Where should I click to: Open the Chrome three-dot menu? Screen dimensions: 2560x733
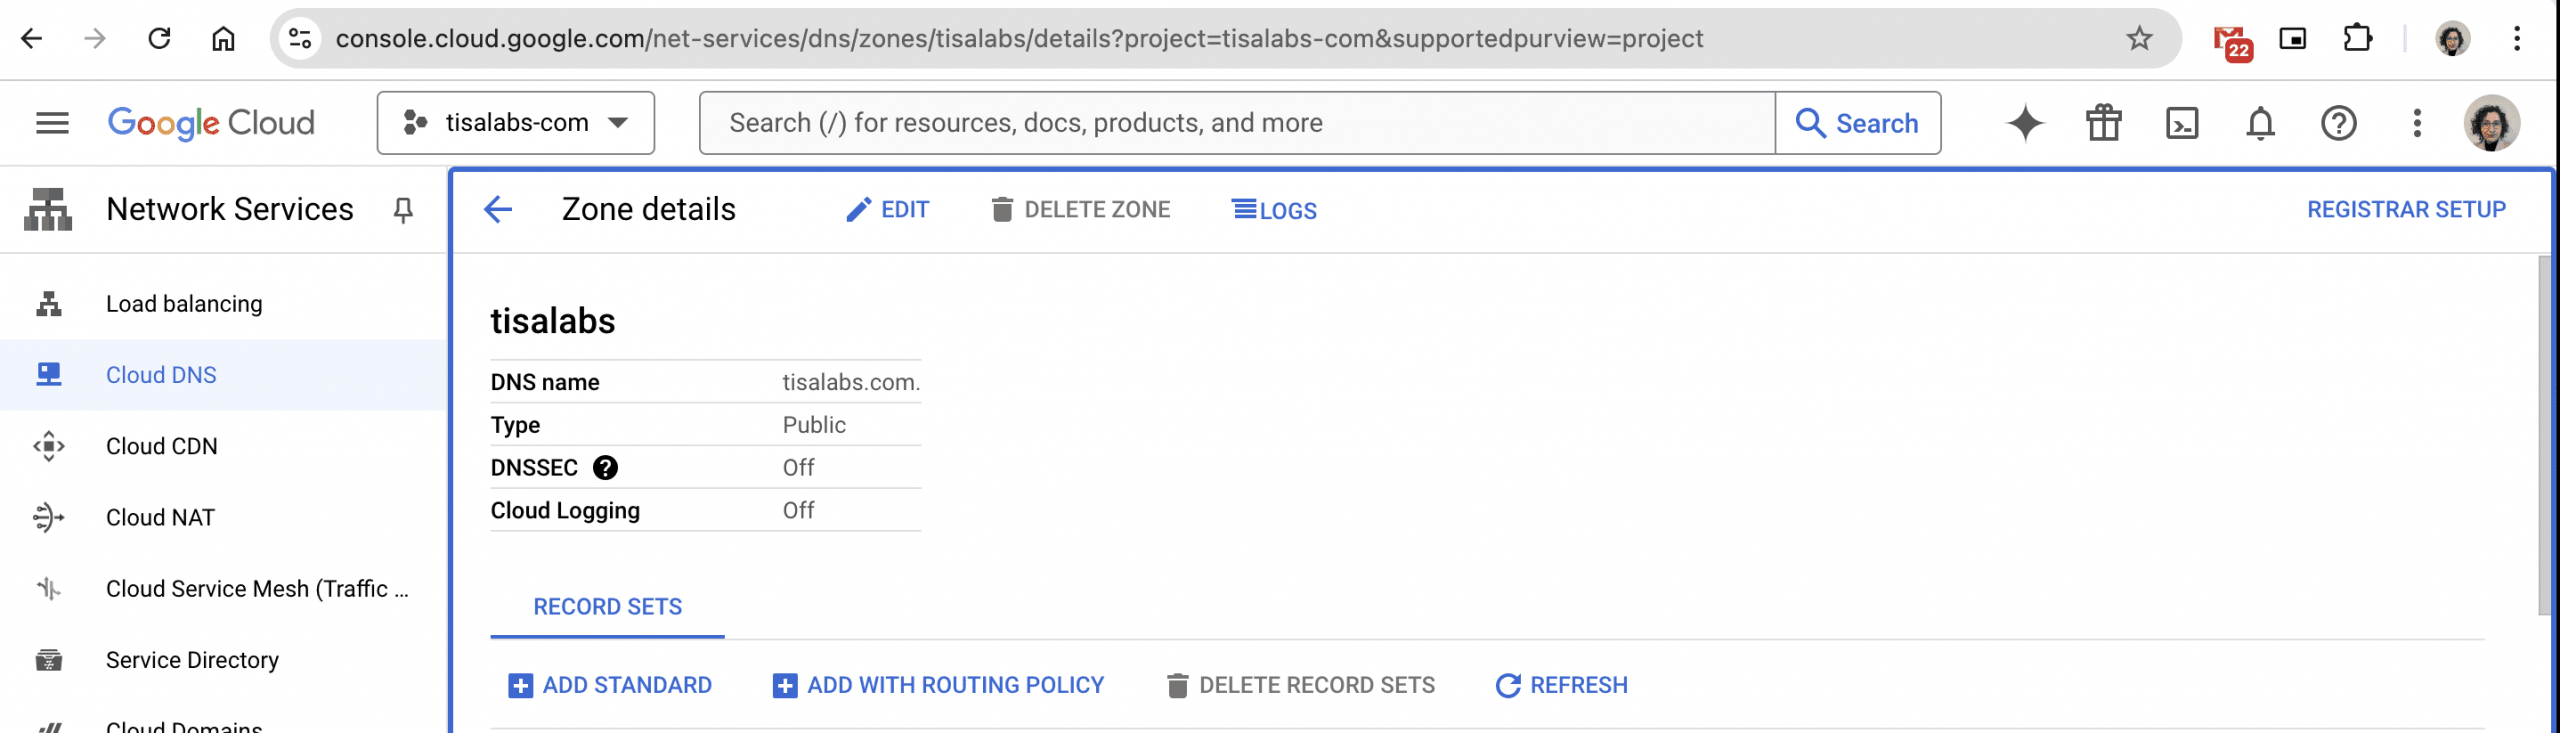click(x=2516, y=39)
